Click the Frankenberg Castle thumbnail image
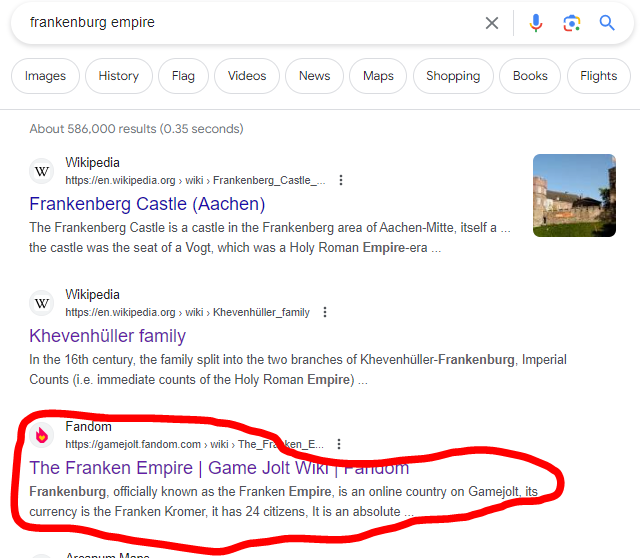The height and width of the screenshot is (558, 640). [574, 195]
